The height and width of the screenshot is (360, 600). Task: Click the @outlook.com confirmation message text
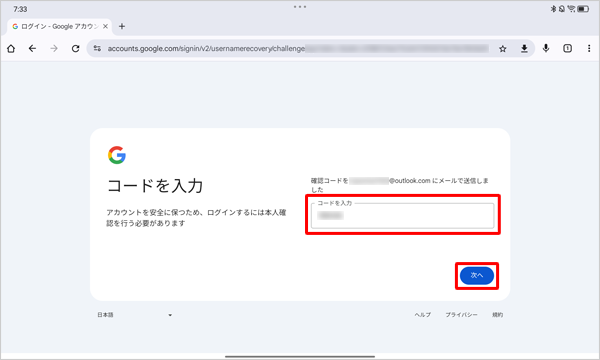[x=399, y=185]
